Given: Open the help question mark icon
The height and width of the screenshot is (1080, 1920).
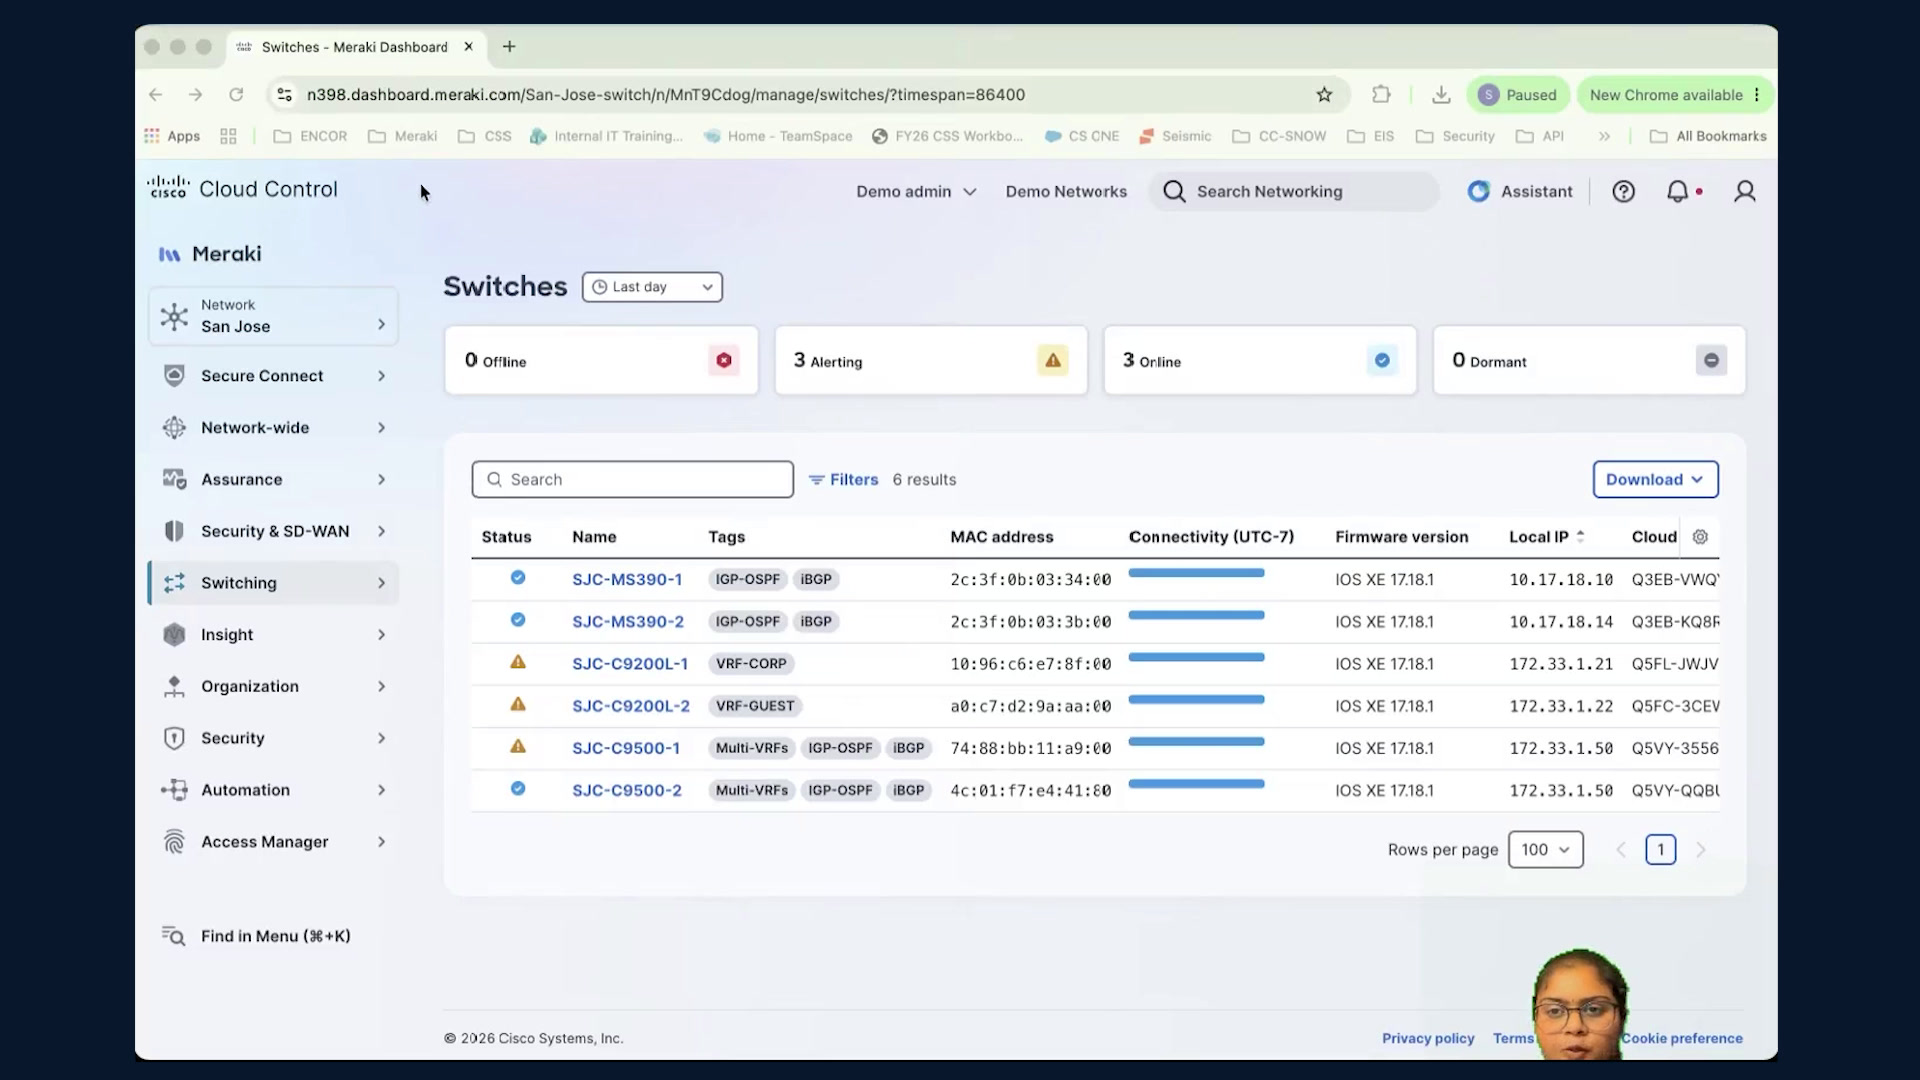Looking at the screenshot, I should [x=1623, y=191].
